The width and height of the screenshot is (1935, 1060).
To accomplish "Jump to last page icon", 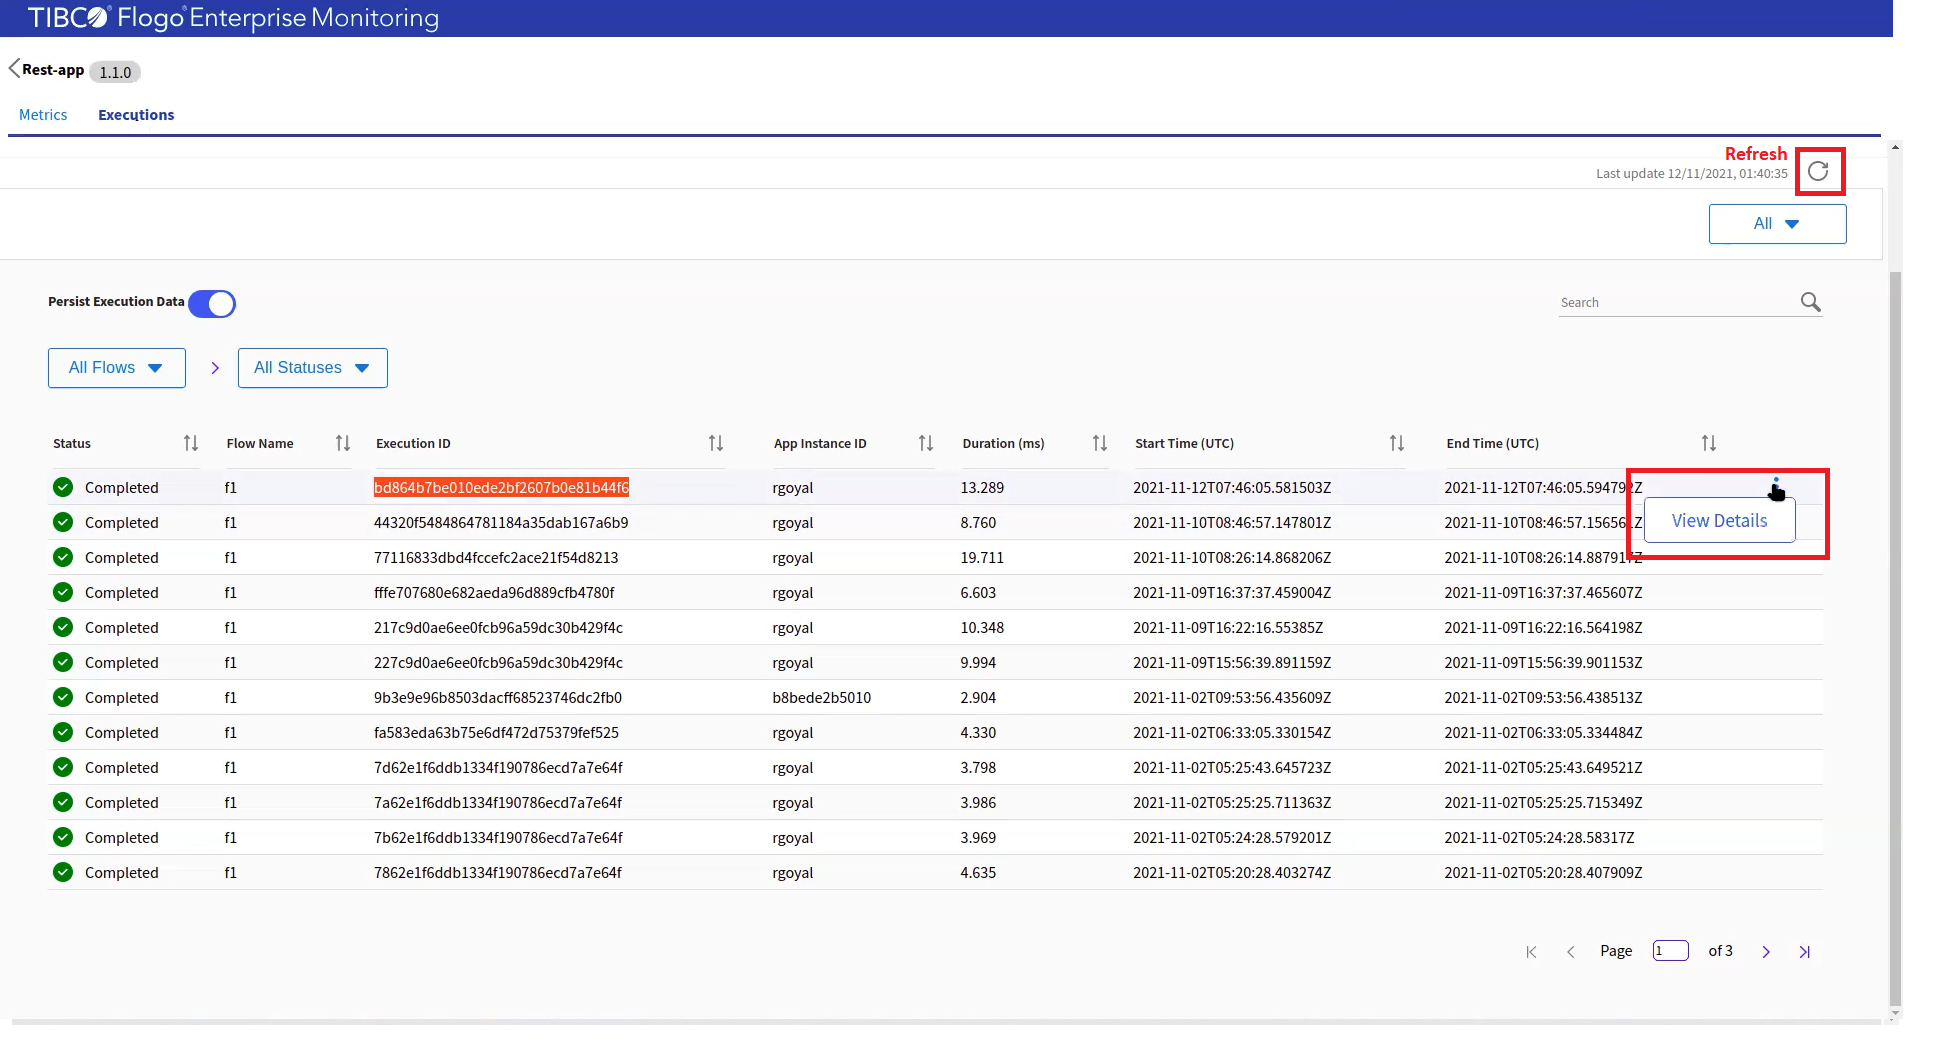I will (1805, 952).
